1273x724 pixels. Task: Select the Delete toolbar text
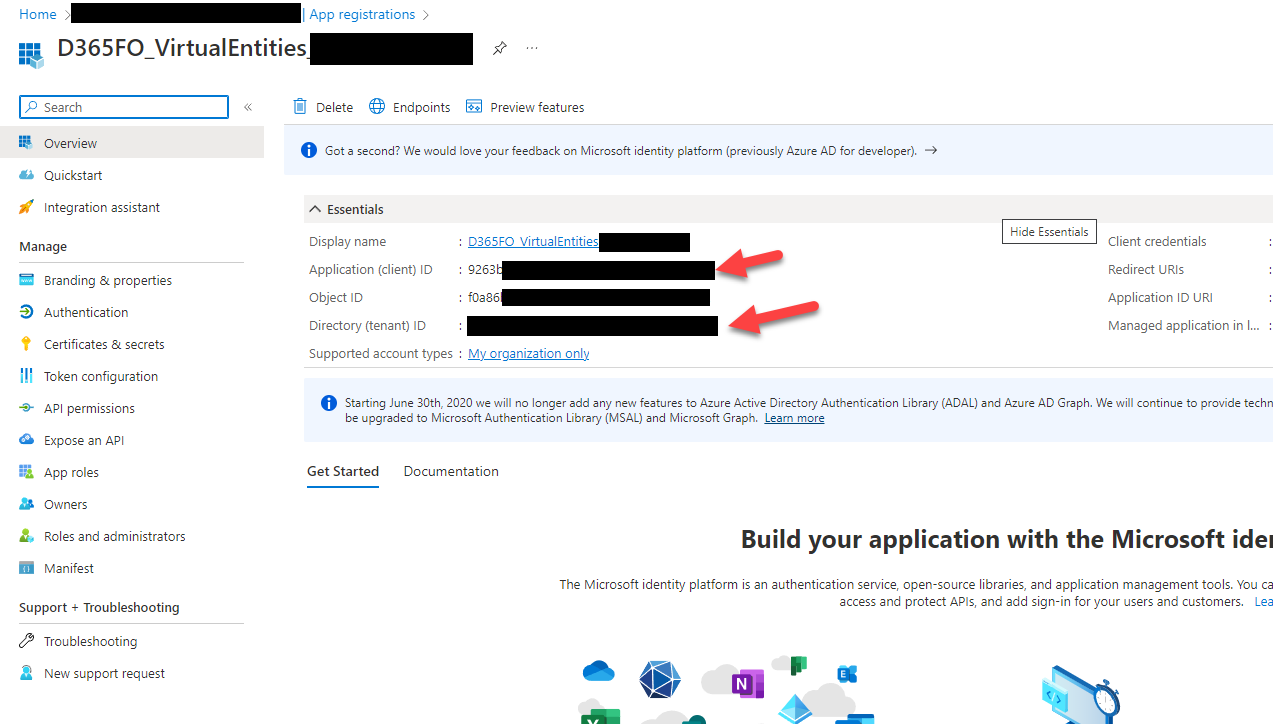pos(334,107)
